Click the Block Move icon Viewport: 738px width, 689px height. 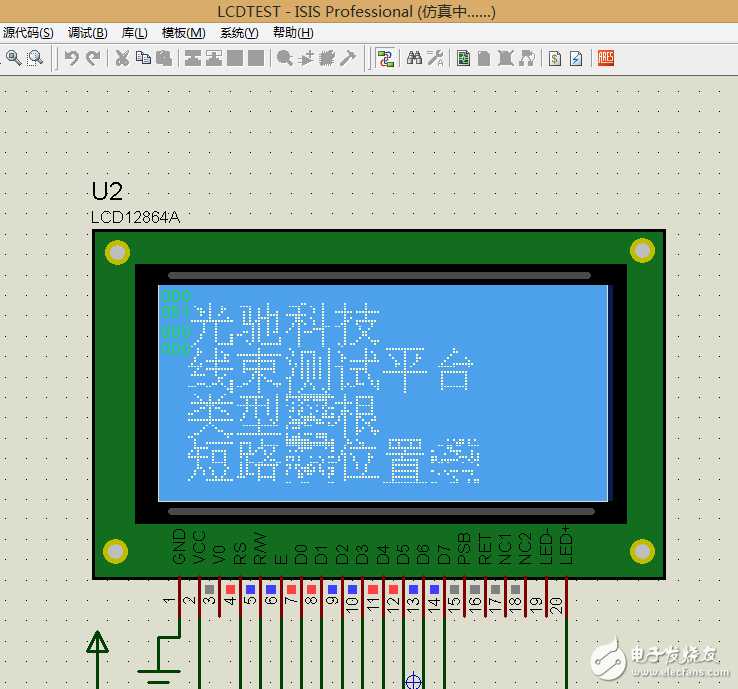coord(214,58)
